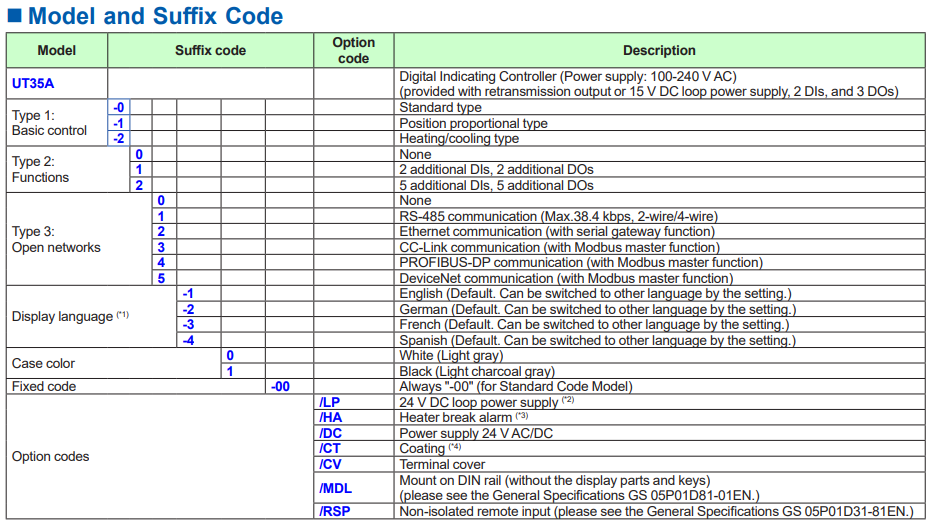939x522 pixels.
Task: Click the 'Fixed code' label
Action: tap(44, 386)
